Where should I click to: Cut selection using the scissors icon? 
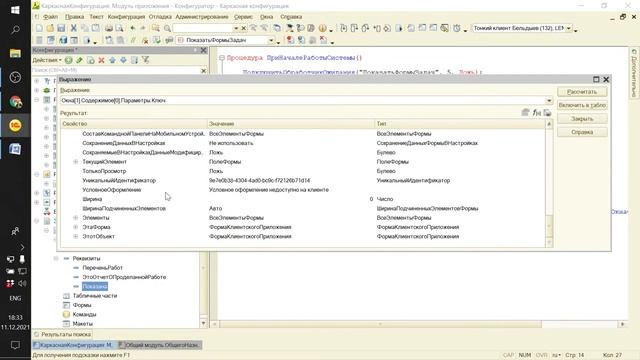[73, 28]
